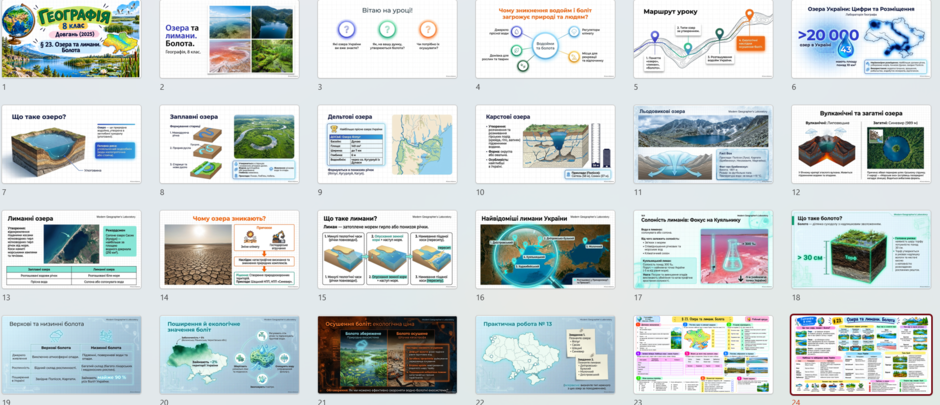Open 'Осушення боліт: екологічна ціна' slide thumbnail
This screenshot has height=405, width=940.
point(387,355)
